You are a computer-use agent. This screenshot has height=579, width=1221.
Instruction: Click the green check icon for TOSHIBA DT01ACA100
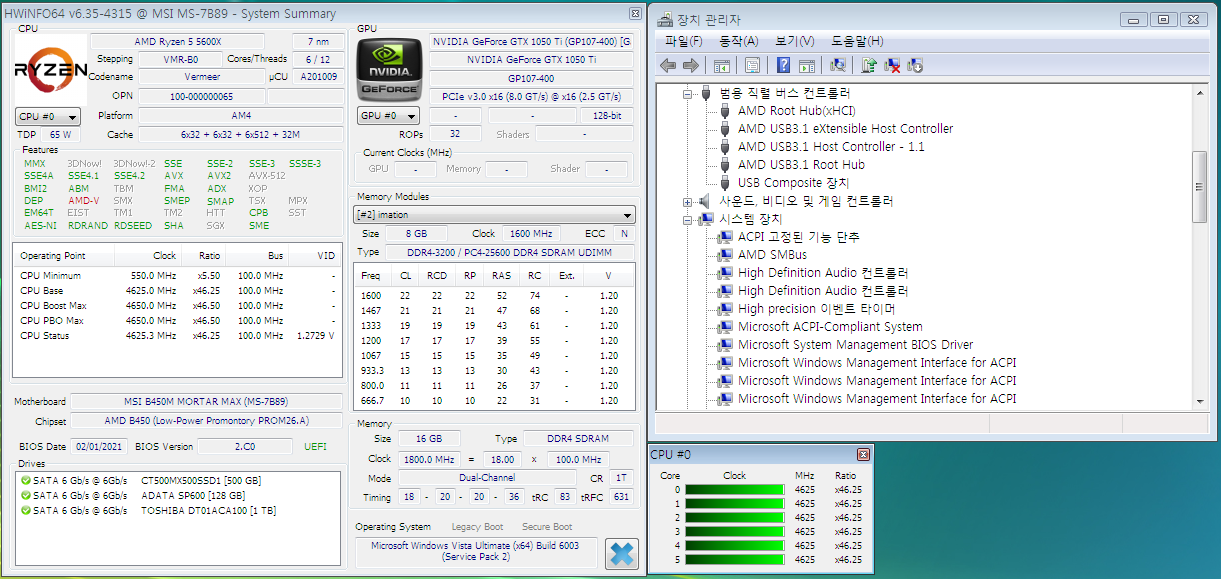coord(26,510)
